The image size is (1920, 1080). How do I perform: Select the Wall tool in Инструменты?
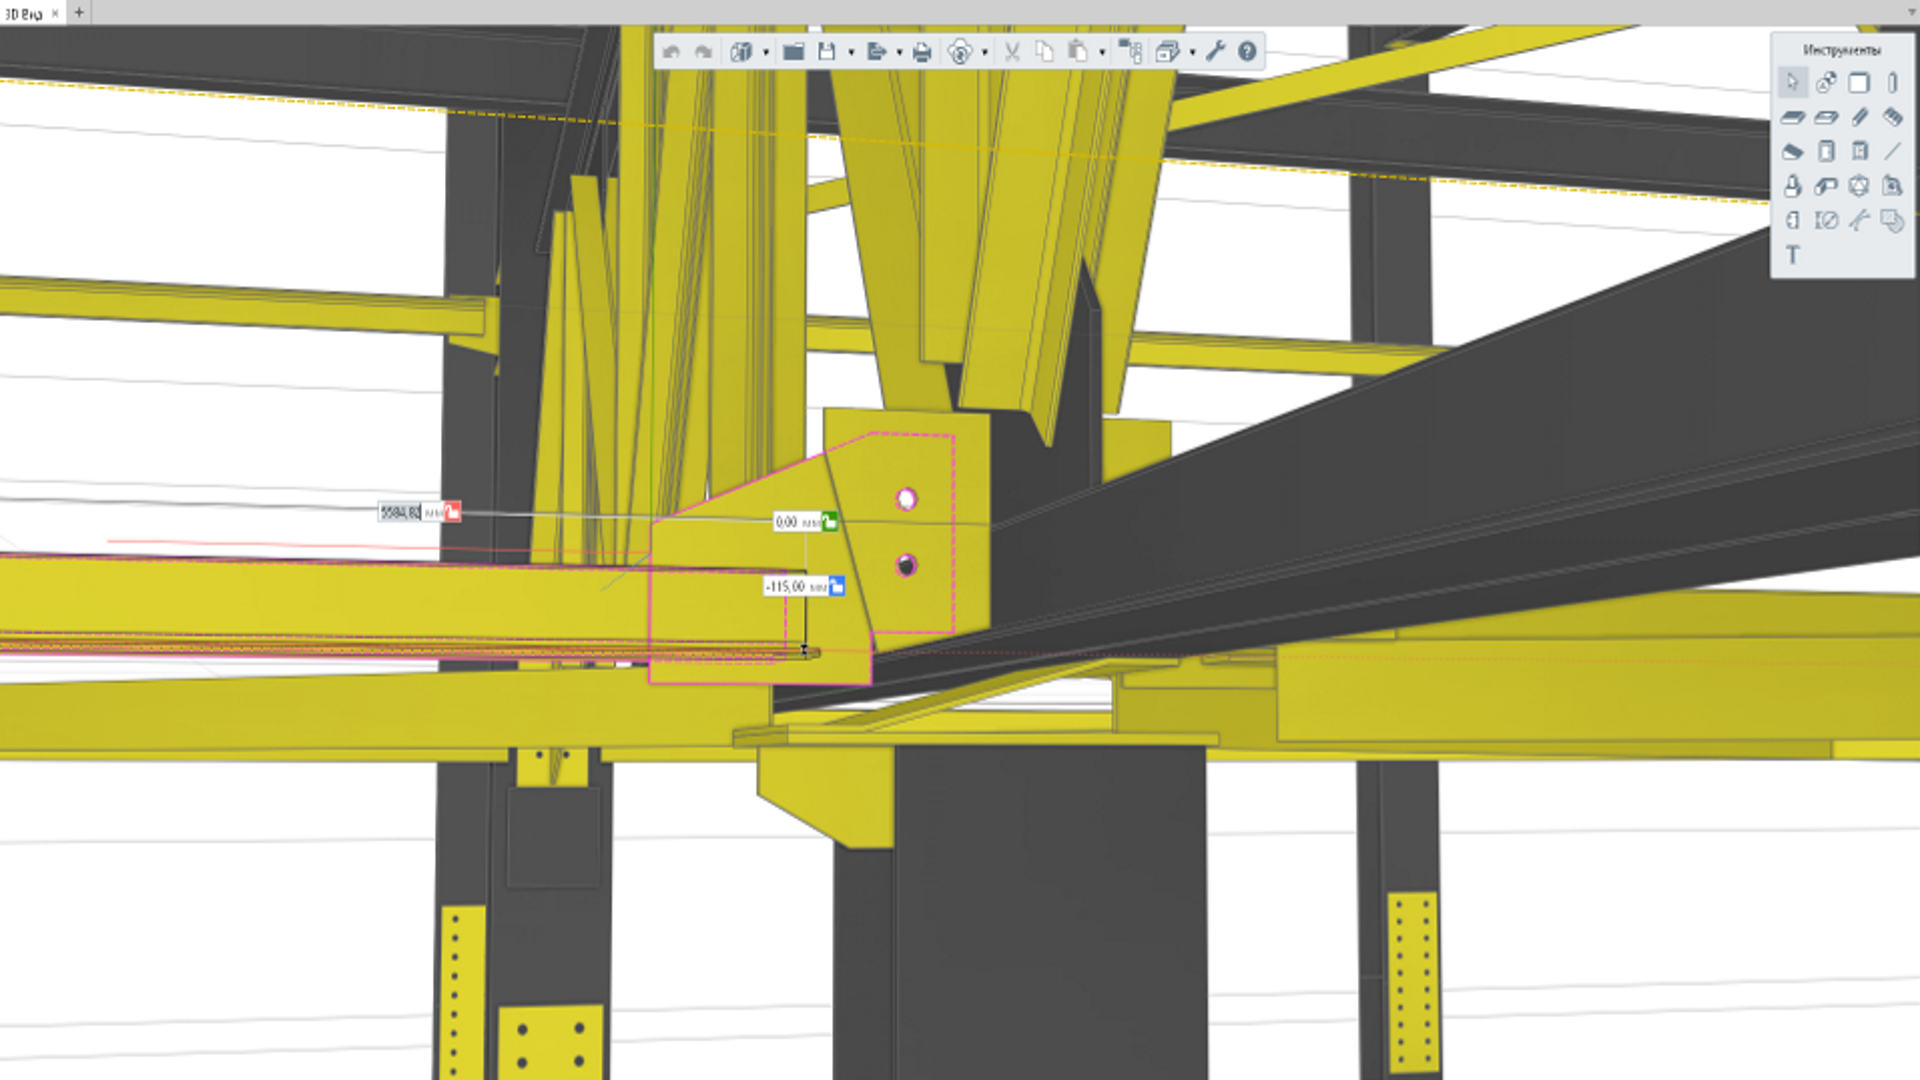tap(1859, 83)
